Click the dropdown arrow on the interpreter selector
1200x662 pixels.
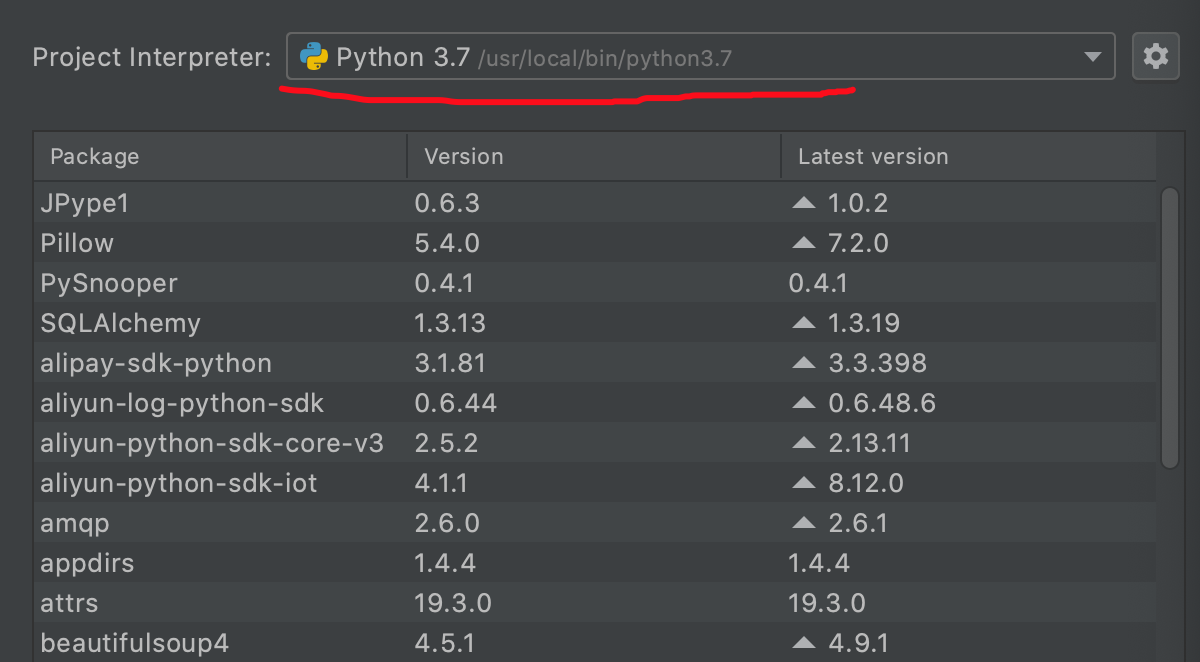click(1092, 56)
